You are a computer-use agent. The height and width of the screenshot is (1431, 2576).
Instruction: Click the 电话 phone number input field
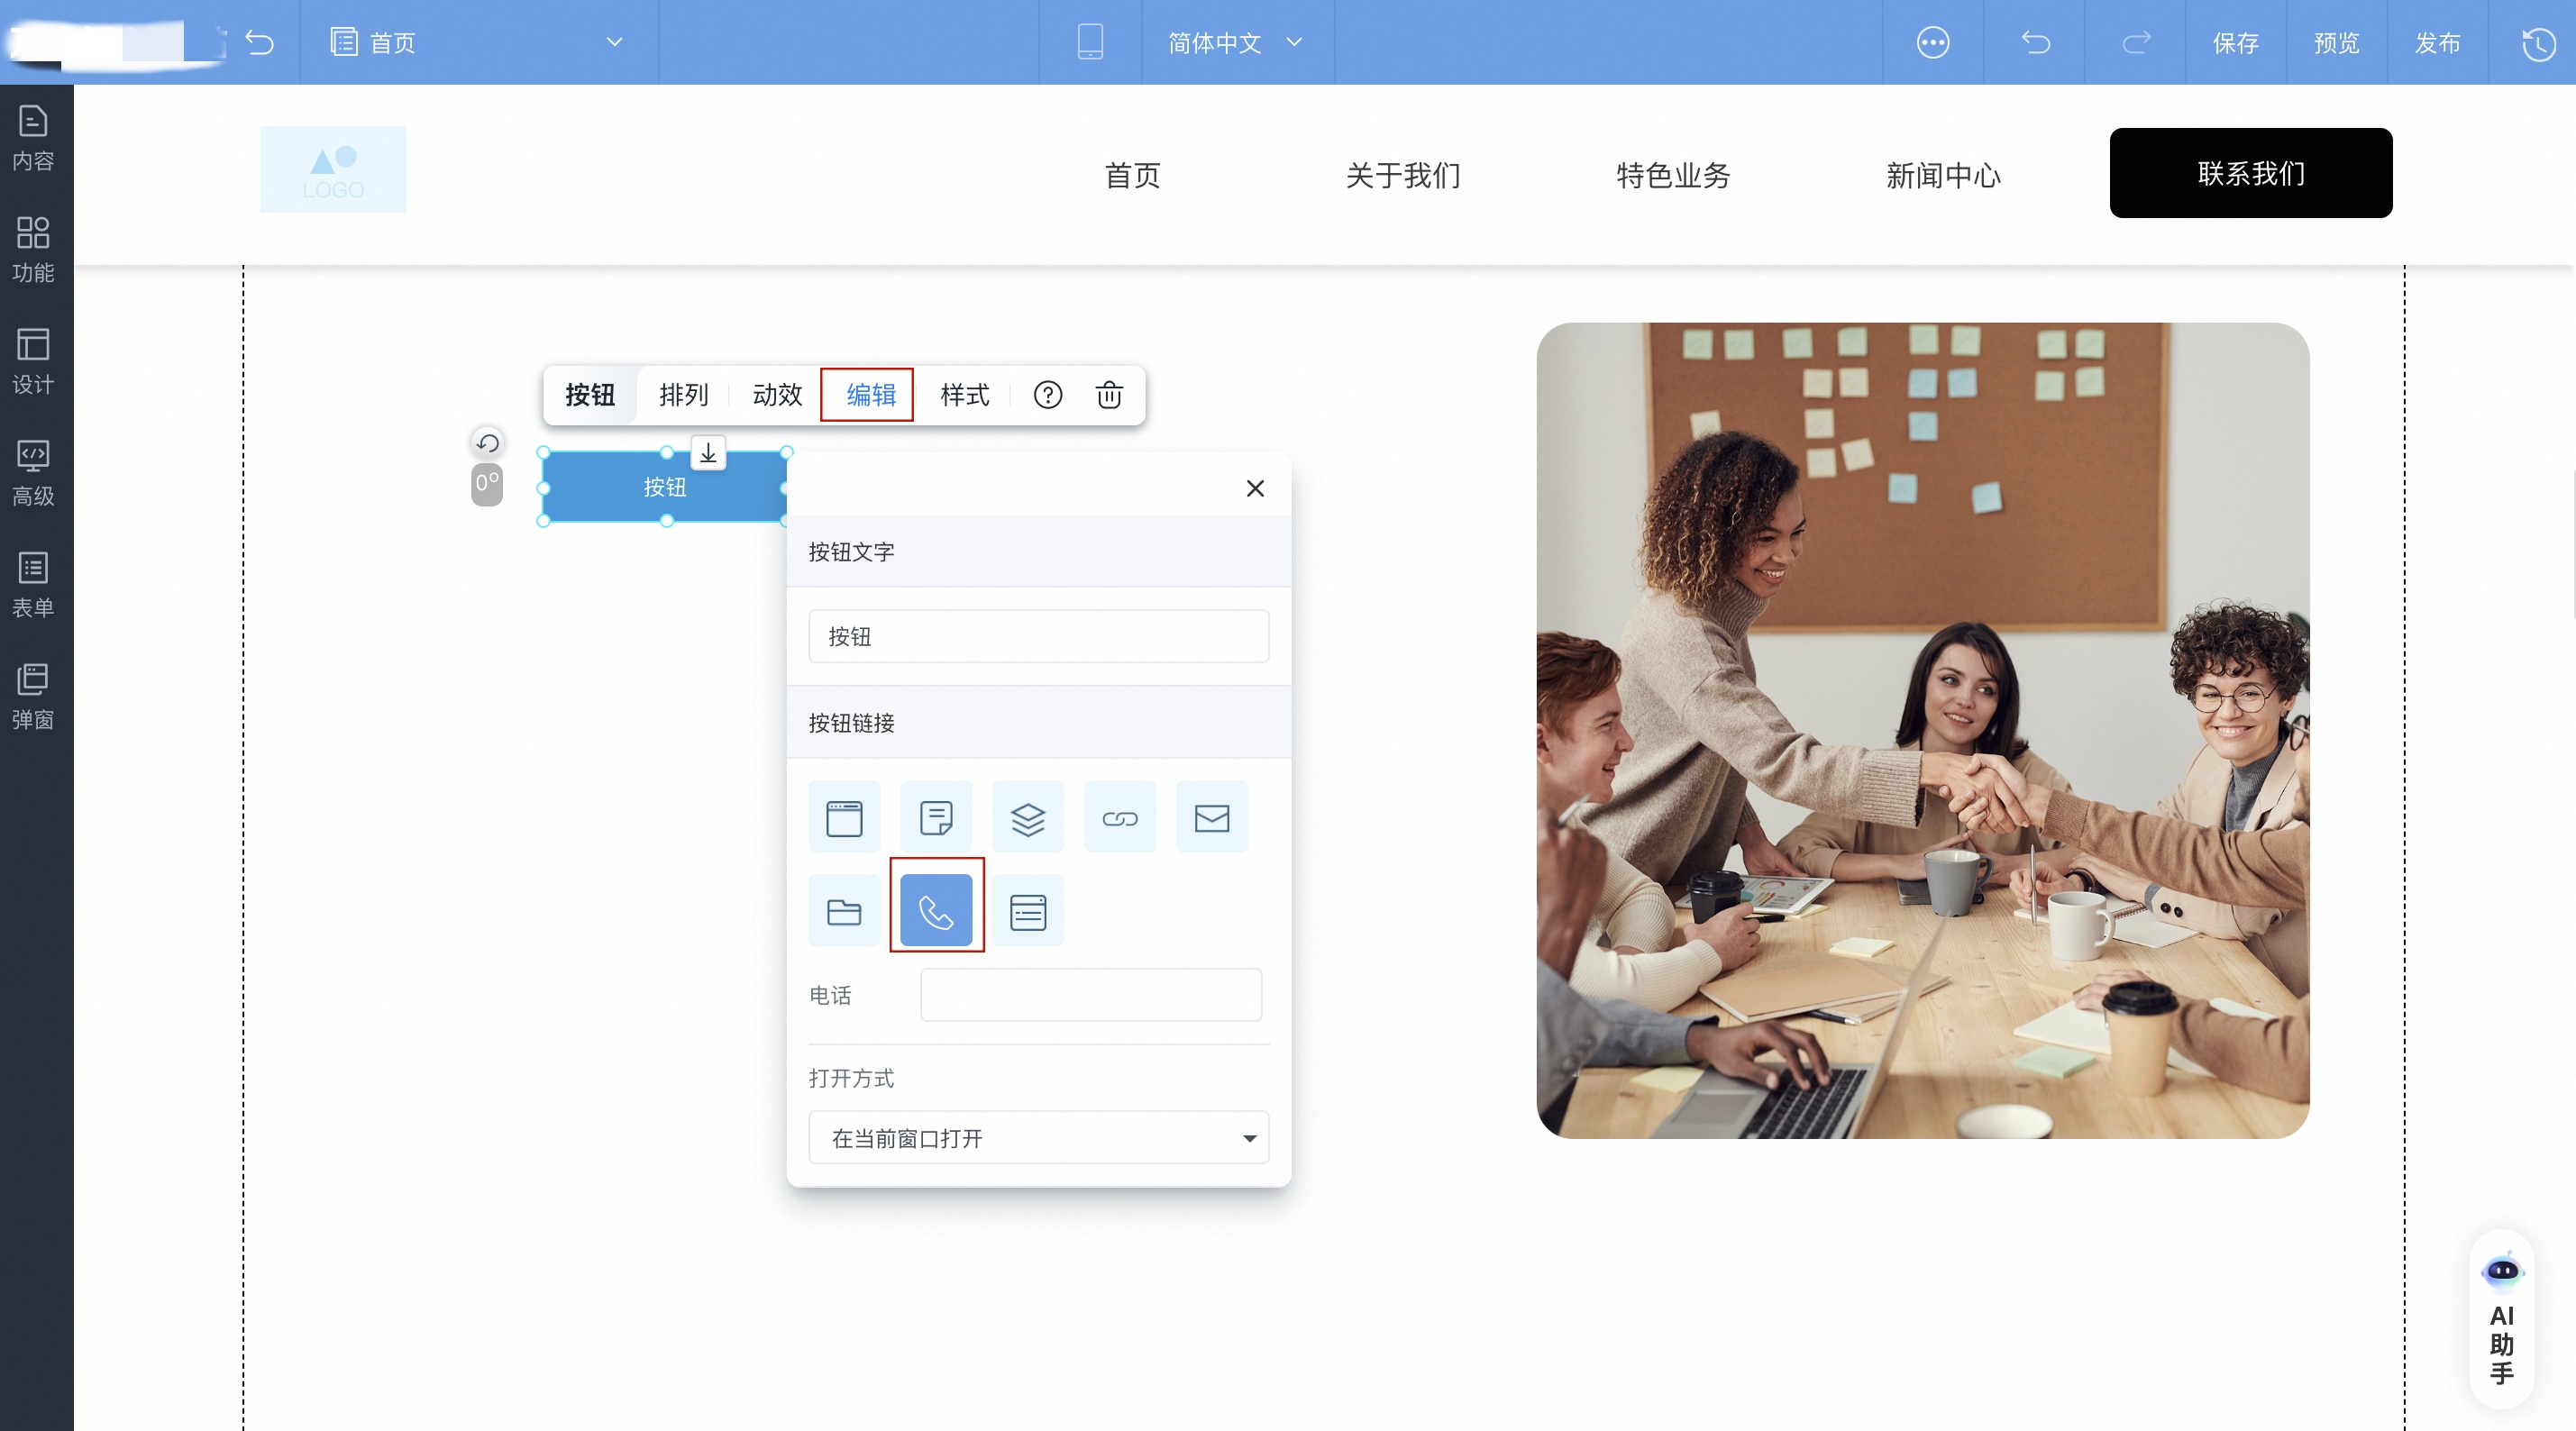click(x=1090, y=995)
